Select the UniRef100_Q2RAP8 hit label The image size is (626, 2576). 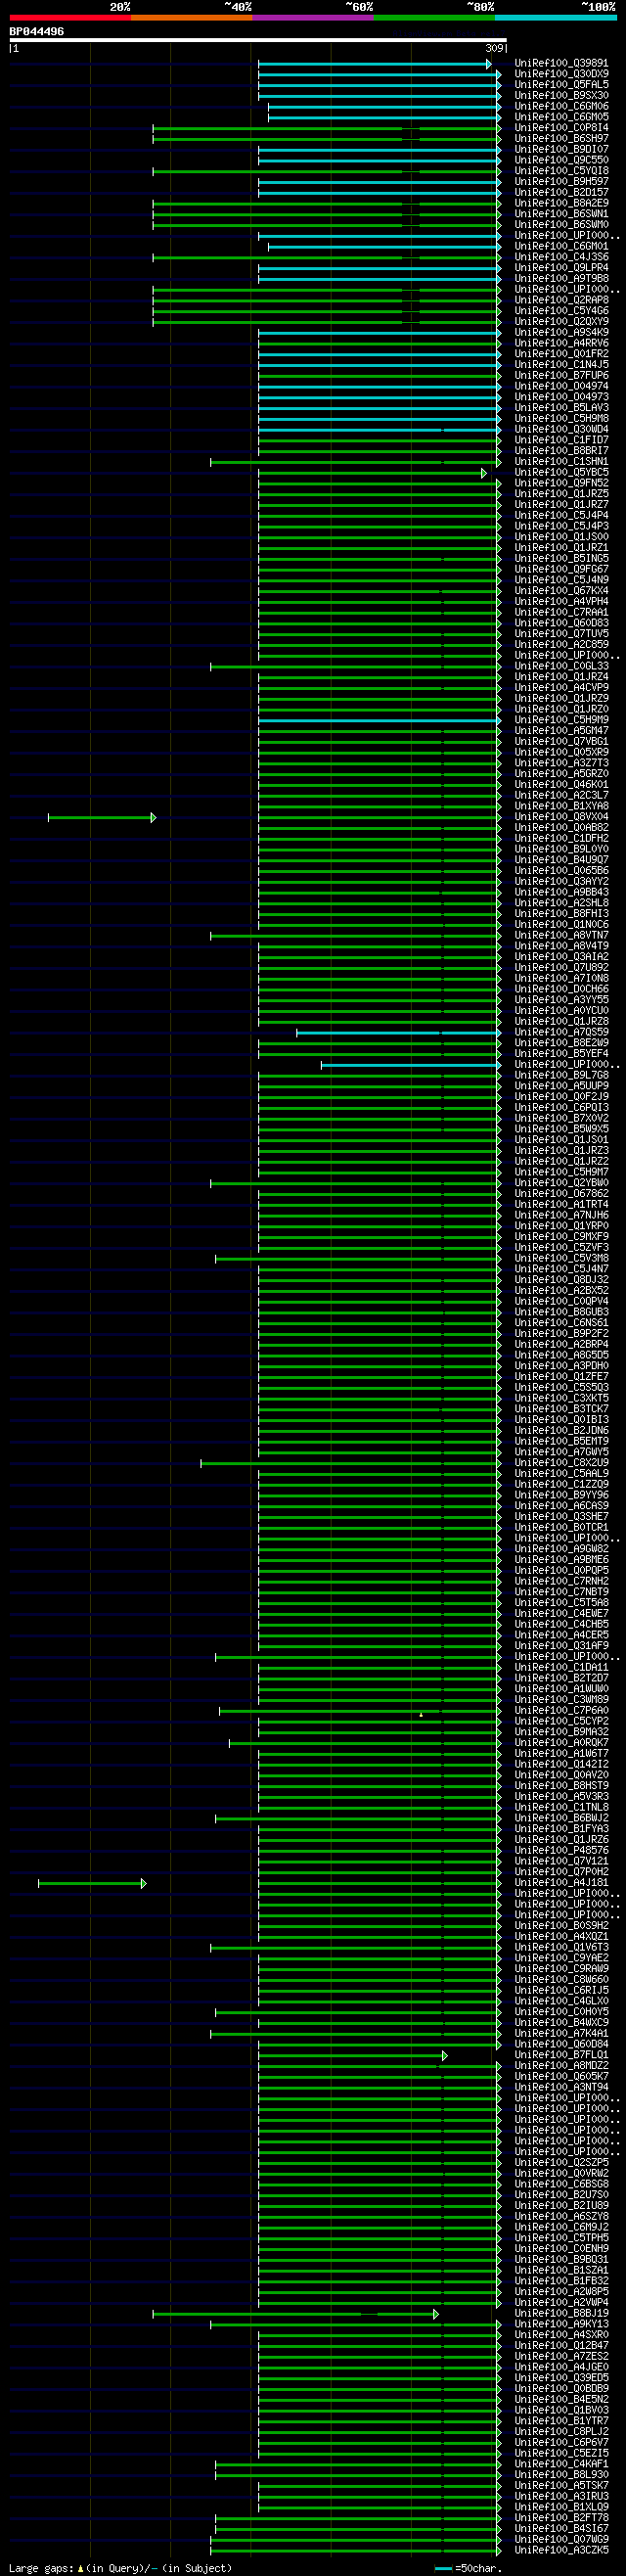pyautogui.click(x=562, y=300)
